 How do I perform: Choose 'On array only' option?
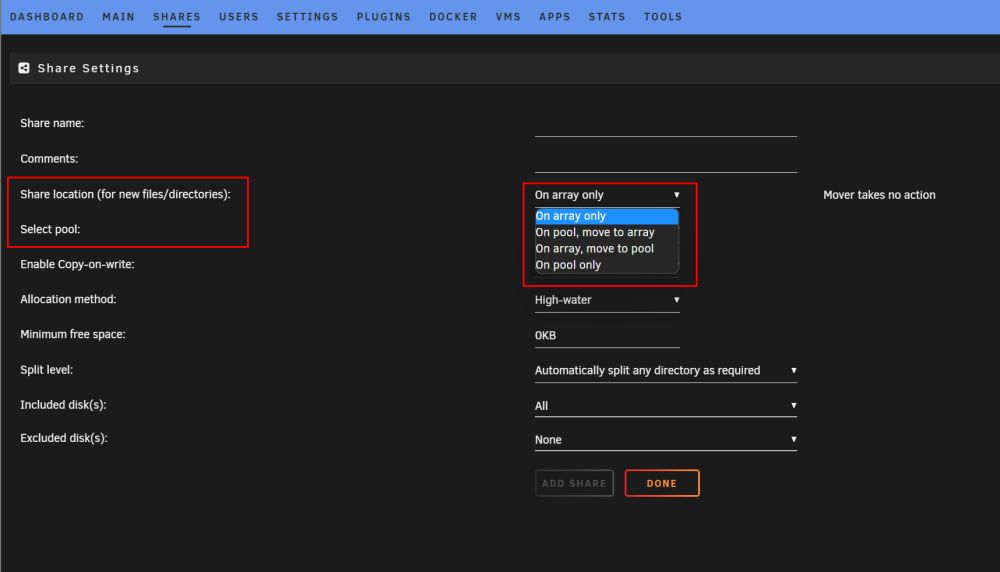click(x=607, y=216)
